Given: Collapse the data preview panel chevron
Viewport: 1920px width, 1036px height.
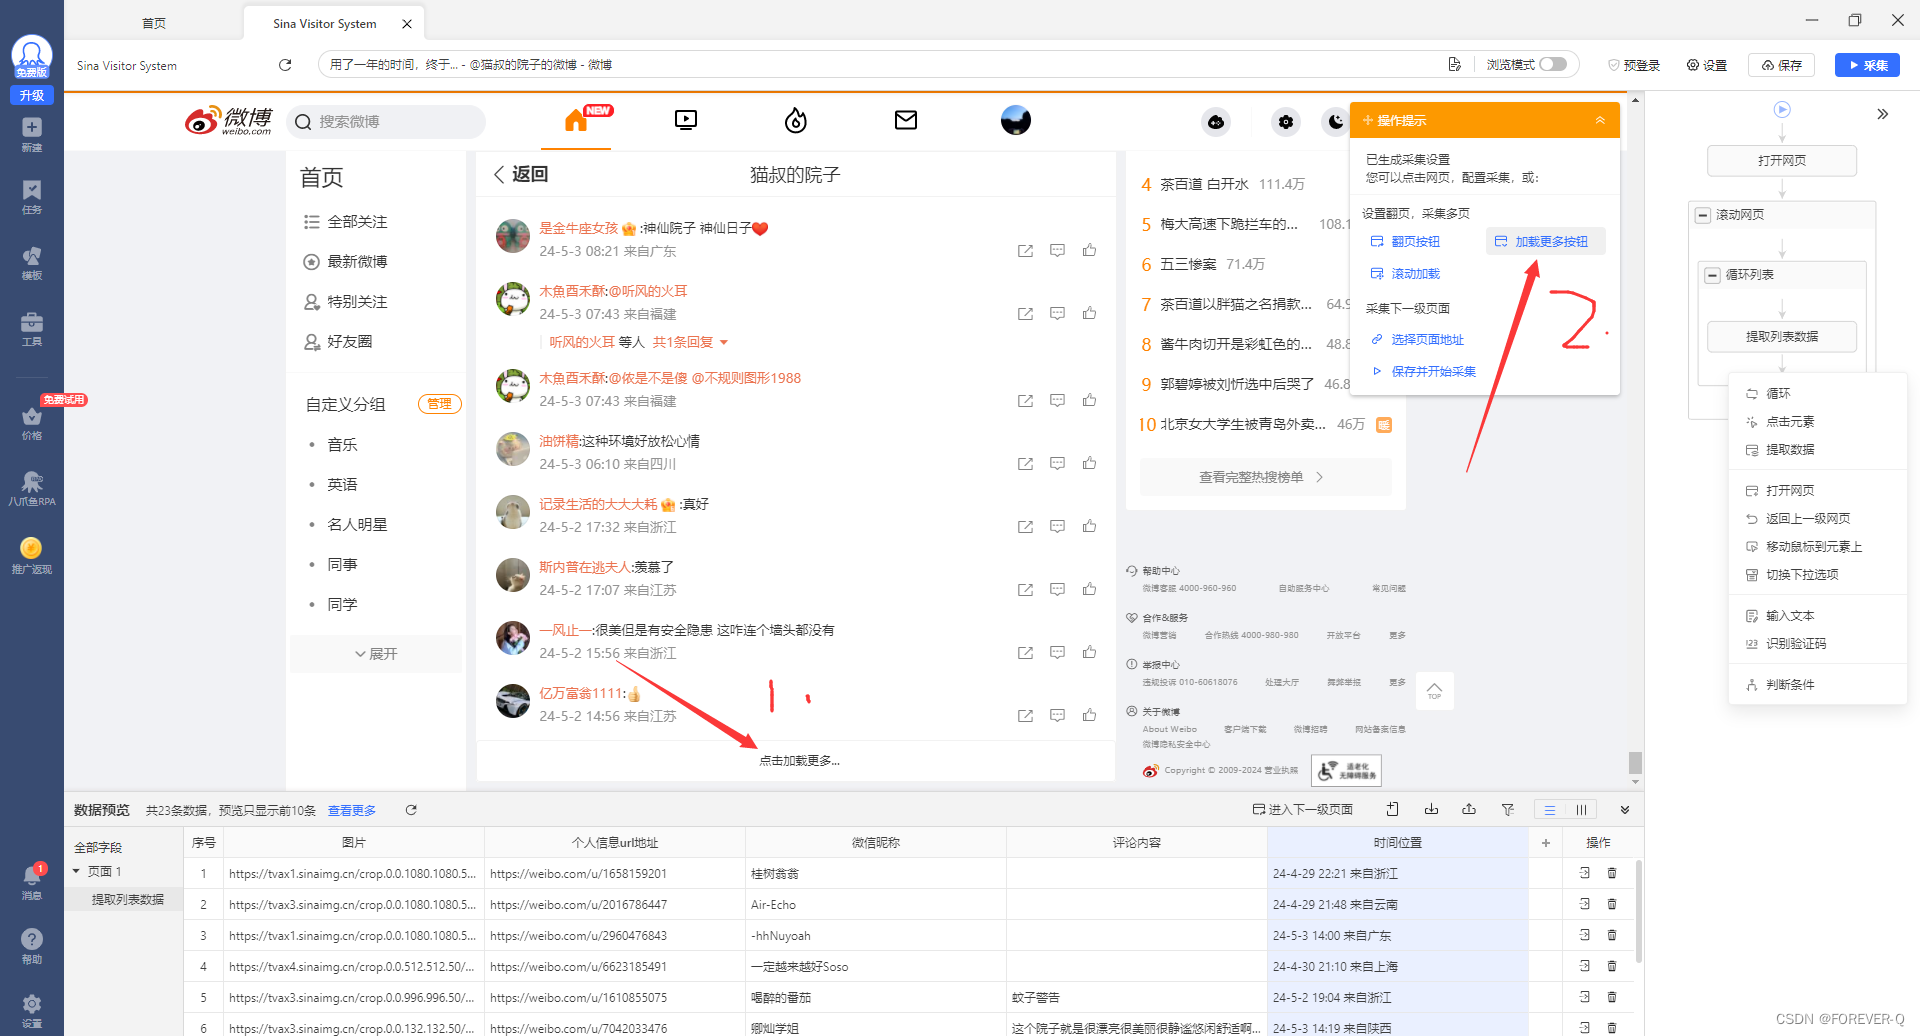Looking at the screenshot, I should pos(1625,810).
